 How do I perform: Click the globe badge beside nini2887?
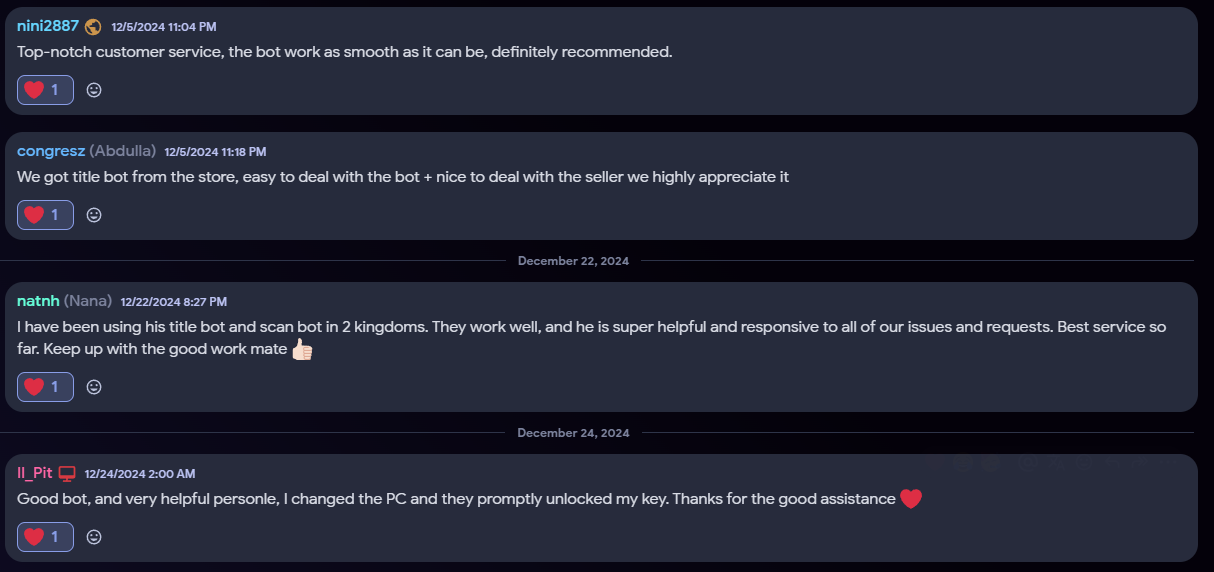pos(93,27)
